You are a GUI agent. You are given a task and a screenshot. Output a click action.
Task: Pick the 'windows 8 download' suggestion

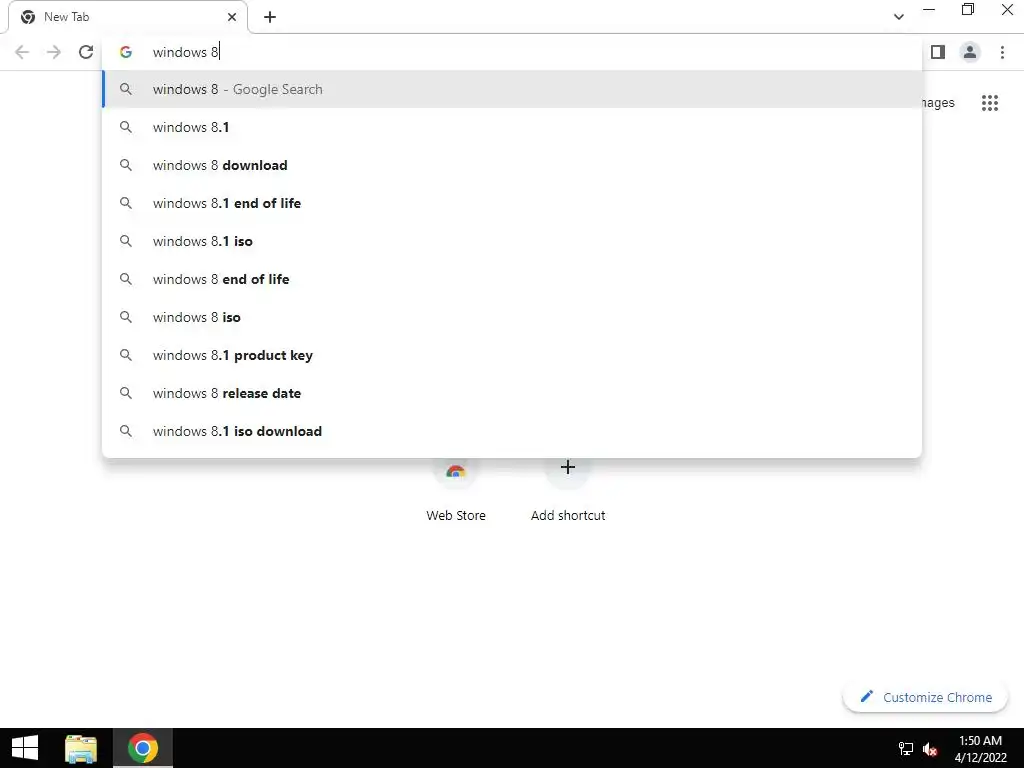click(512, 165)
